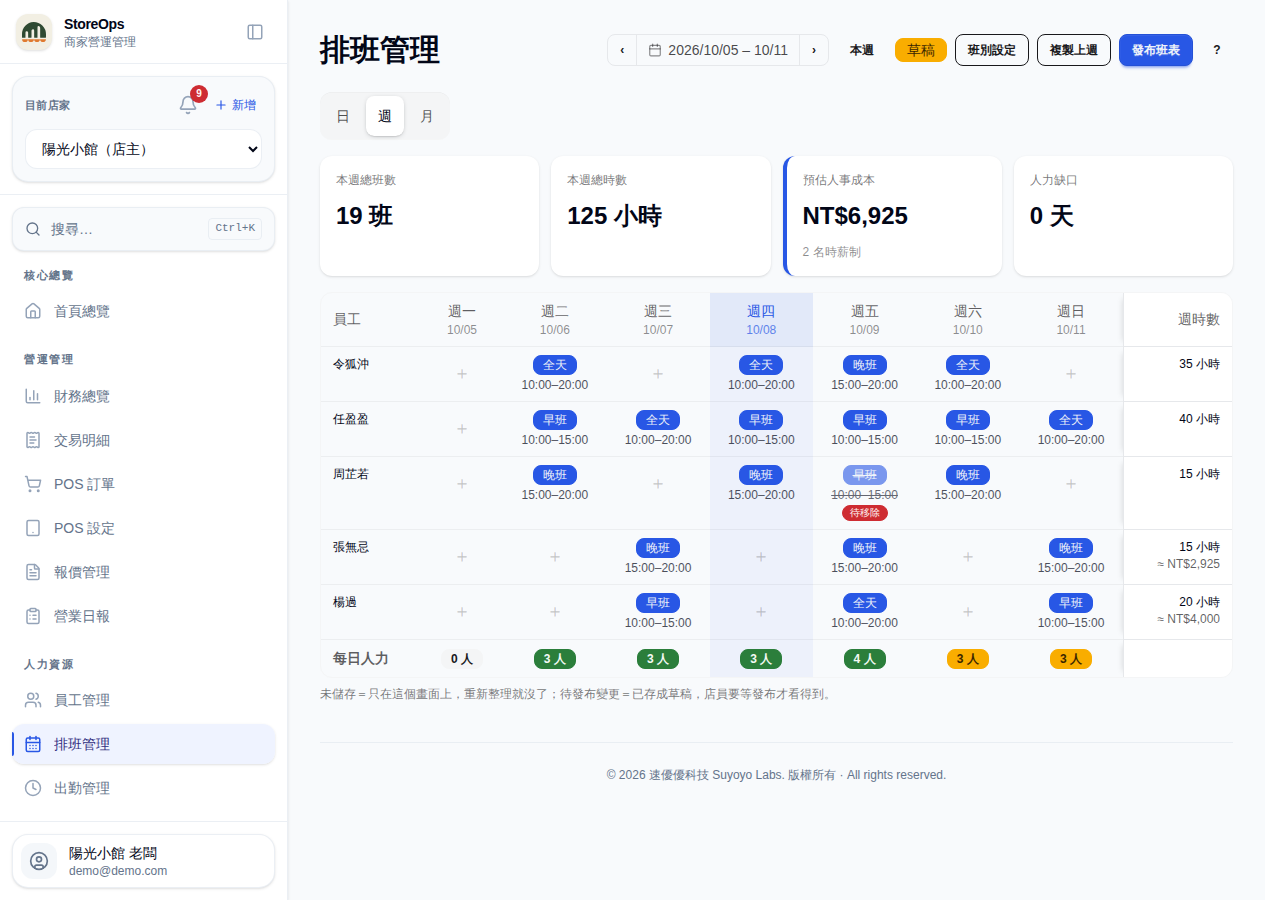Screen dimensions: 1280x900
Task: Collapse the sidebar panel icon
Action: (x=255, y=32)
